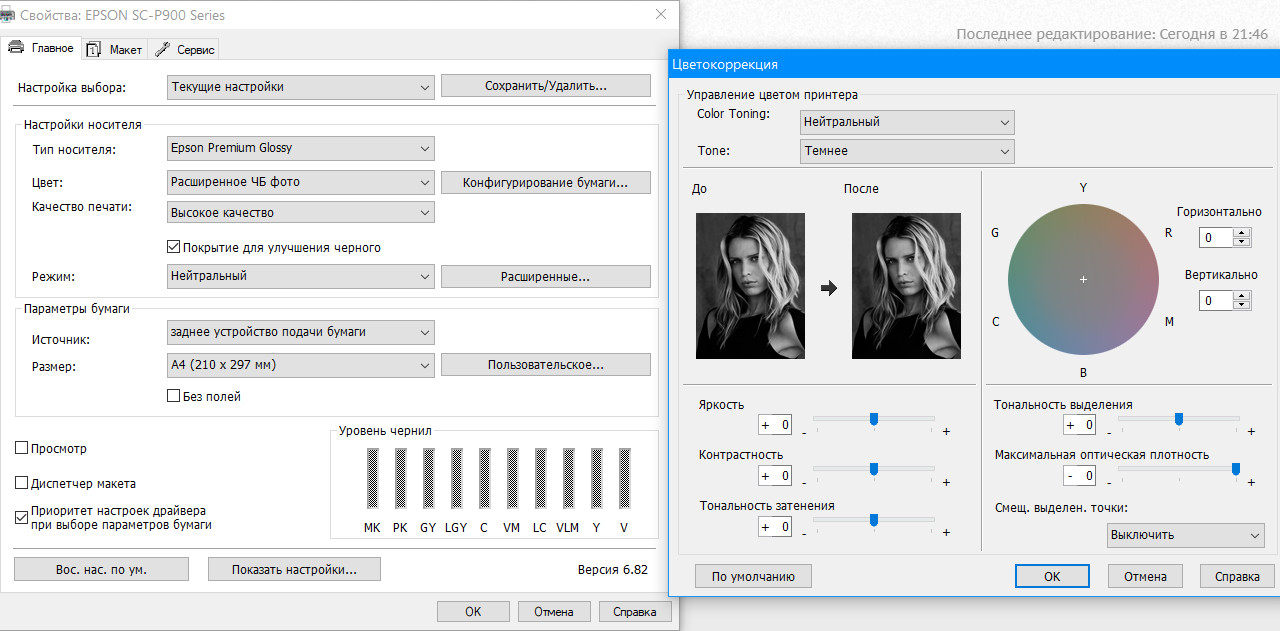This screenshot has height=631, width=1280.
Task: Click the После preview portrait thumbnail
Action: coord(906,286)
